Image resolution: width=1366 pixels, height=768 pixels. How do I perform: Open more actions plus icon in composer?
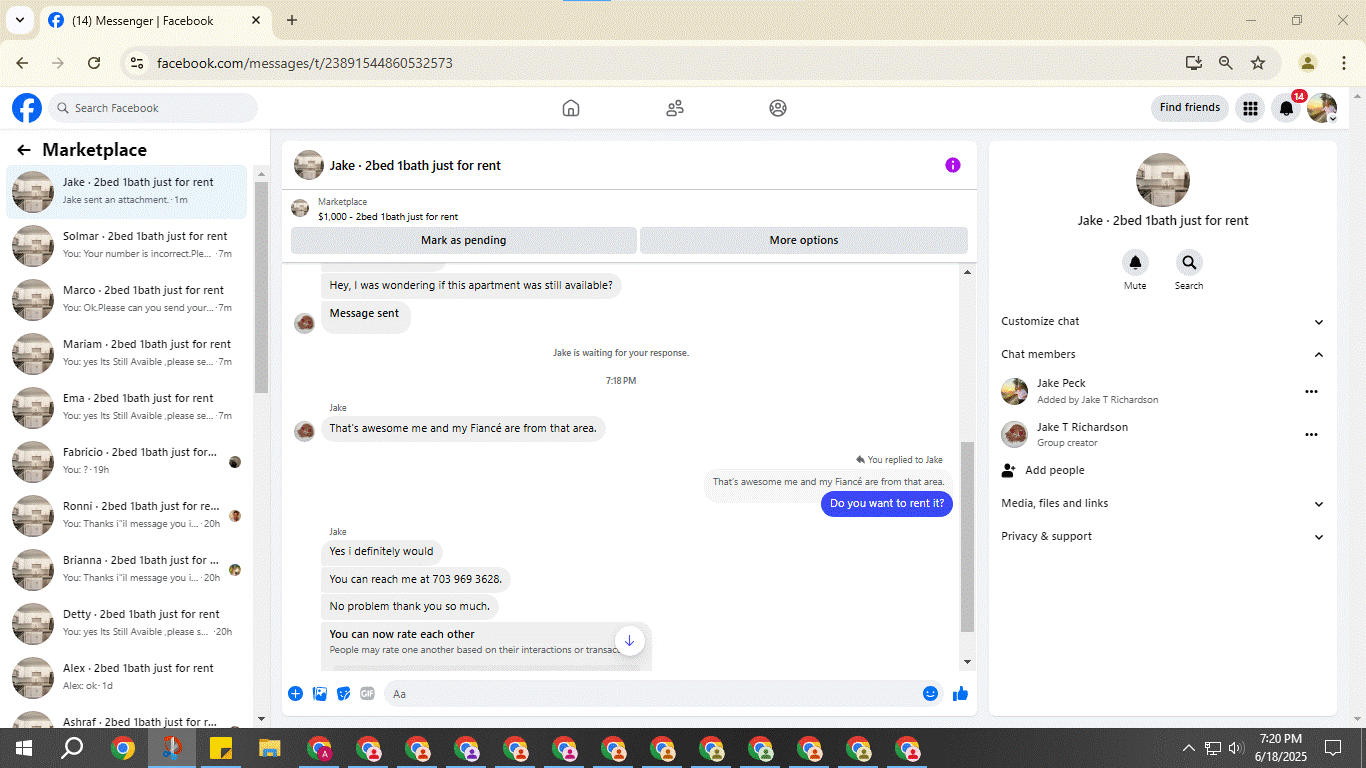(x=295, y=693)
